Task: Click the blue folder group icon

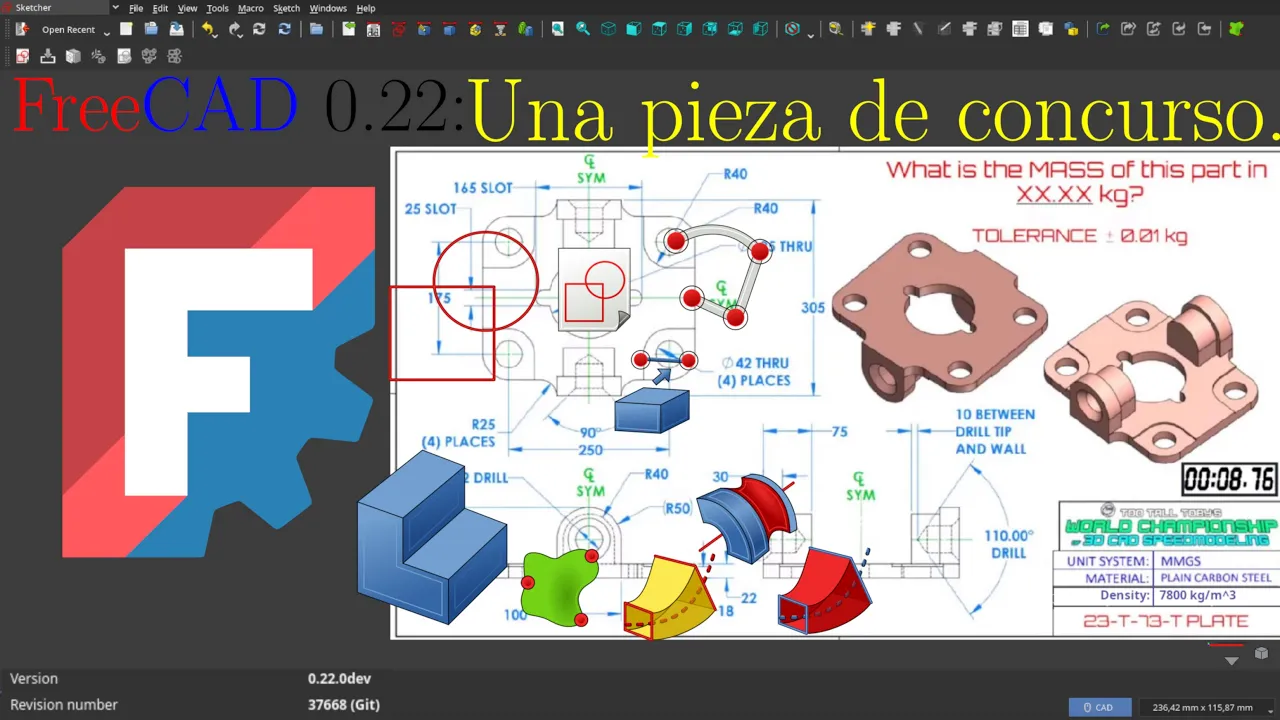Action: pos(316,30)
